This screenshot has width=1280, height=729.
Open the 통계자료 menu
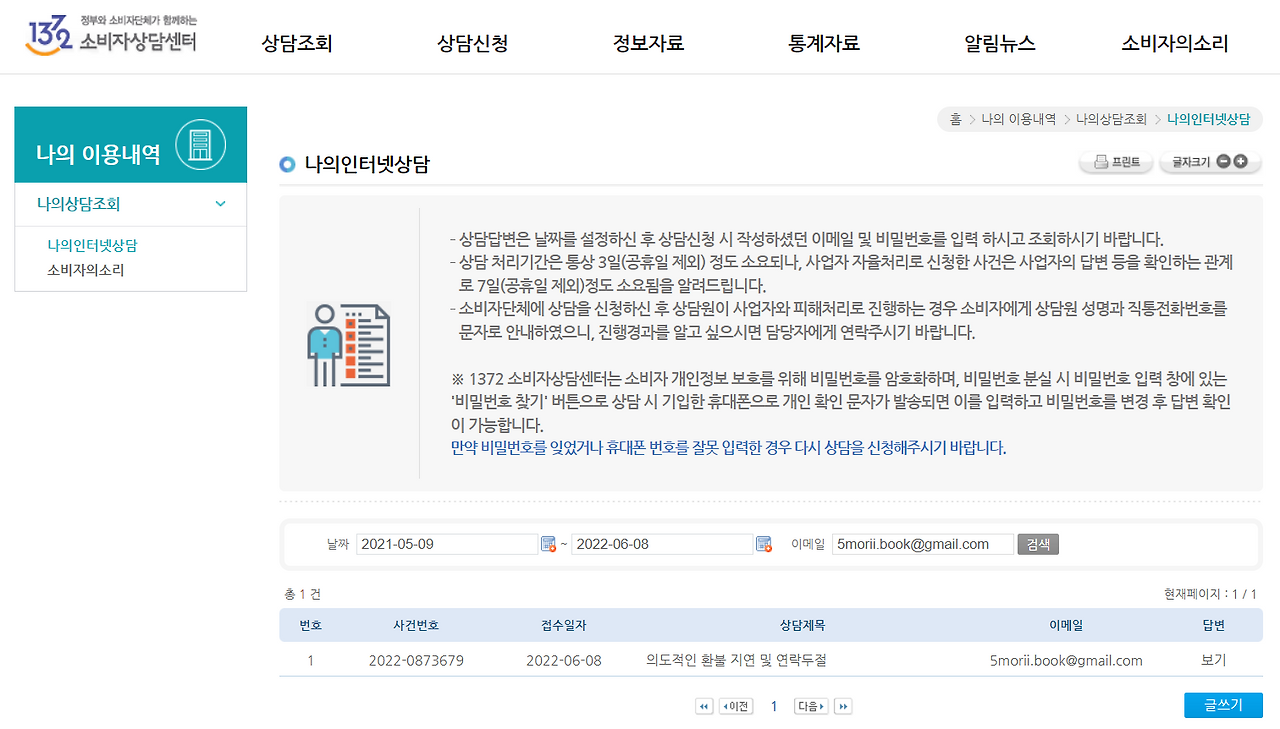click(x=822, y=44)
